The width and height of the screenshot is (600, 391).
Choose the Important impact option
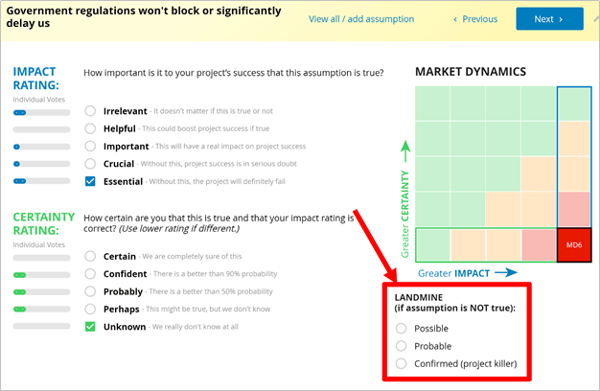(x=90, y=146)
